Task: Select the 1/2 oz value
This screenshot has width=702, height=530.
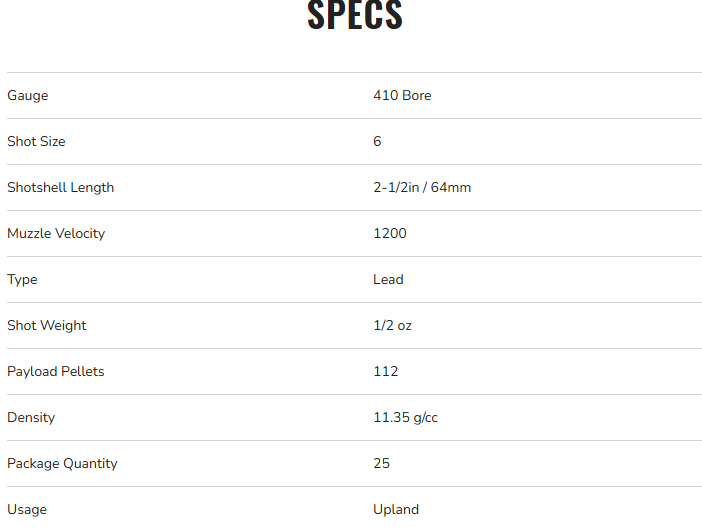Action: (392, 326)
